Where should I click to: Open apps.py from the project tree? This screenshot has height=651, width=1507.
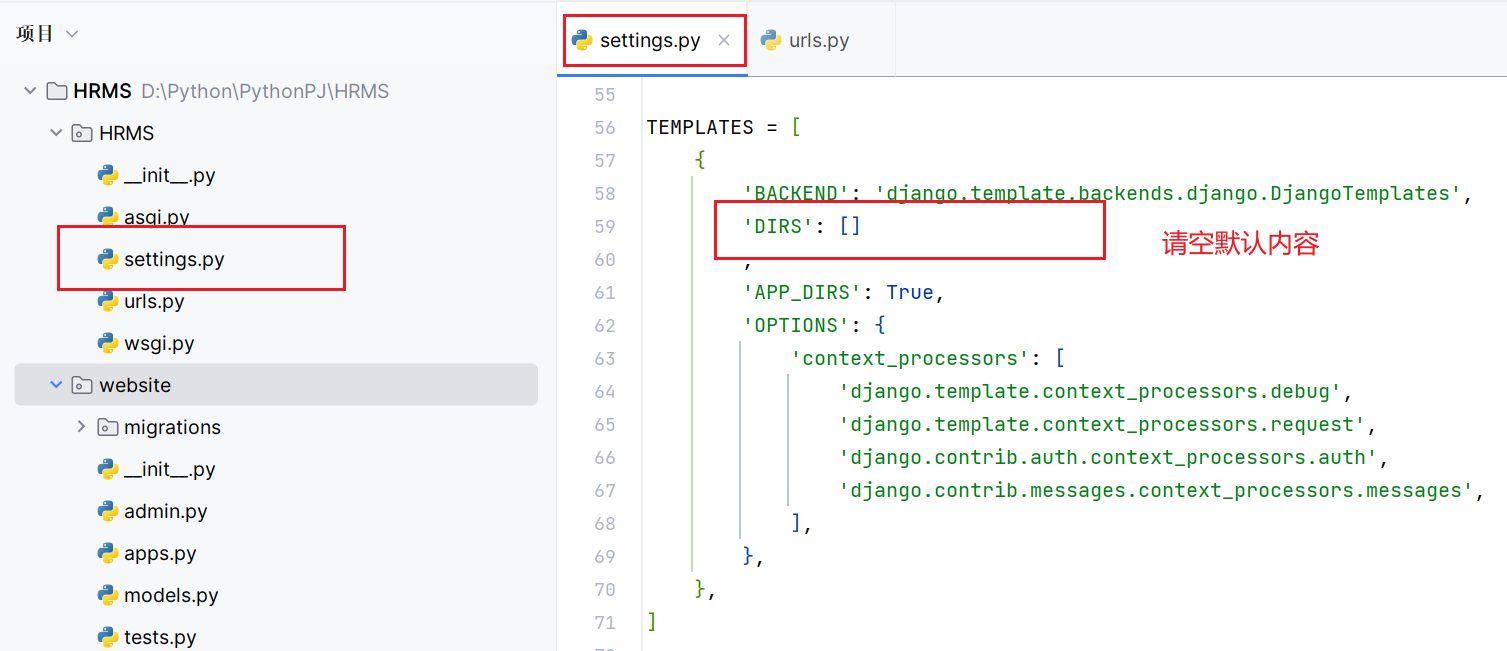pos(160,554)
